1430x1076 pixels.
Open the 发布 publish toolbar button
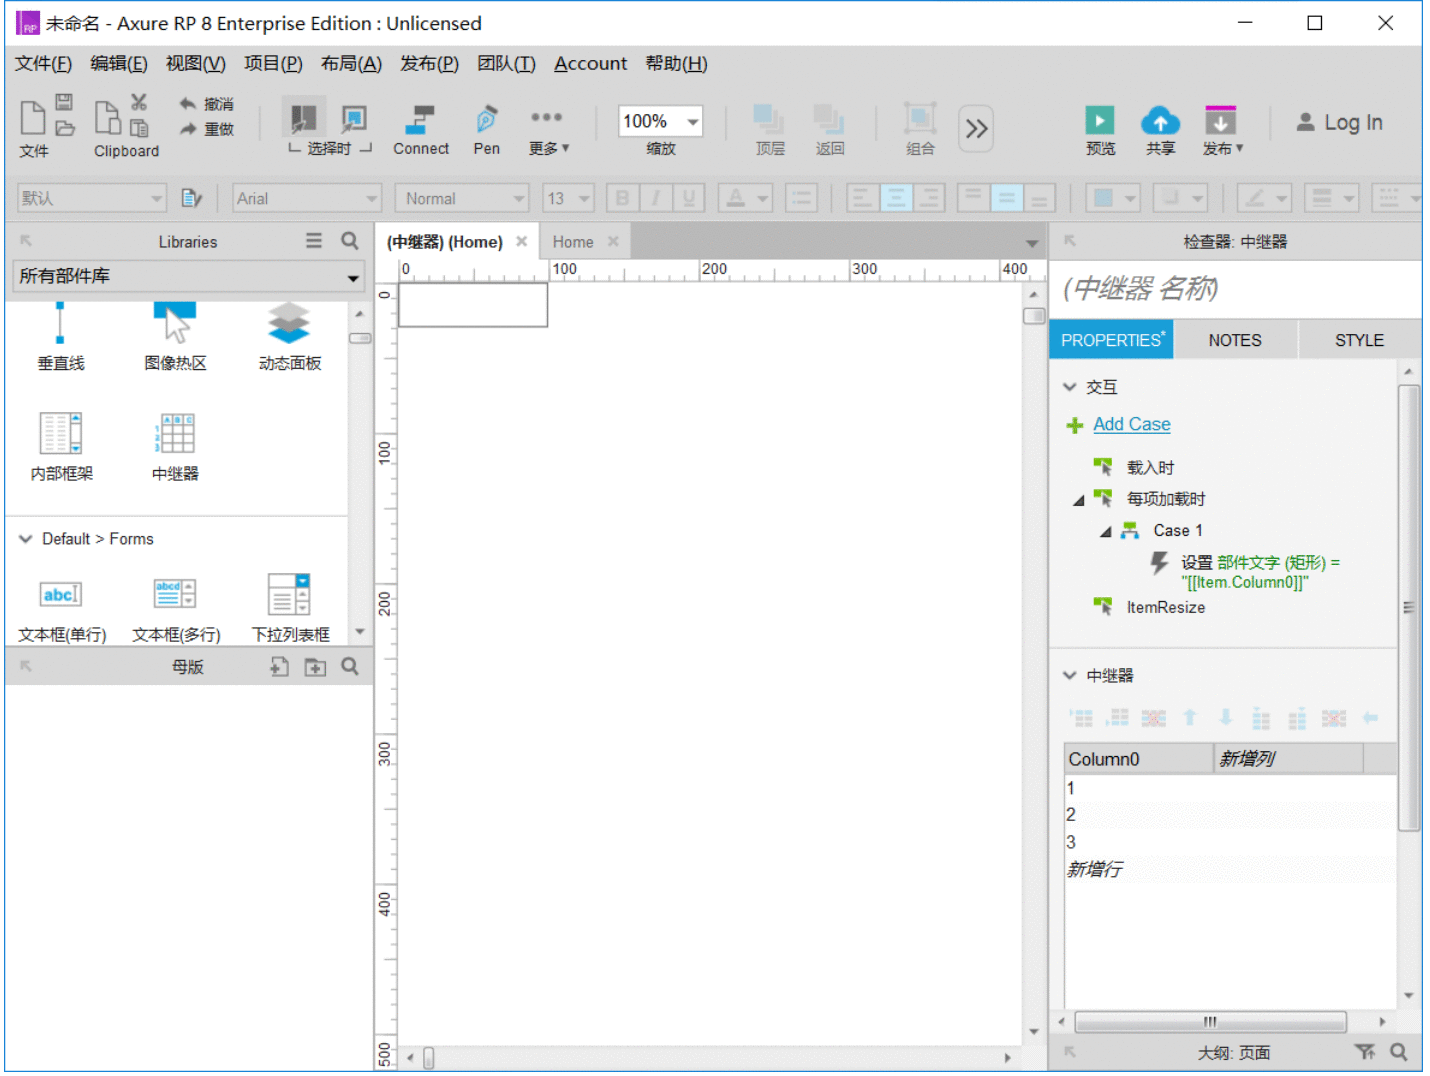pyautogui.click(x=1222, y=131)
